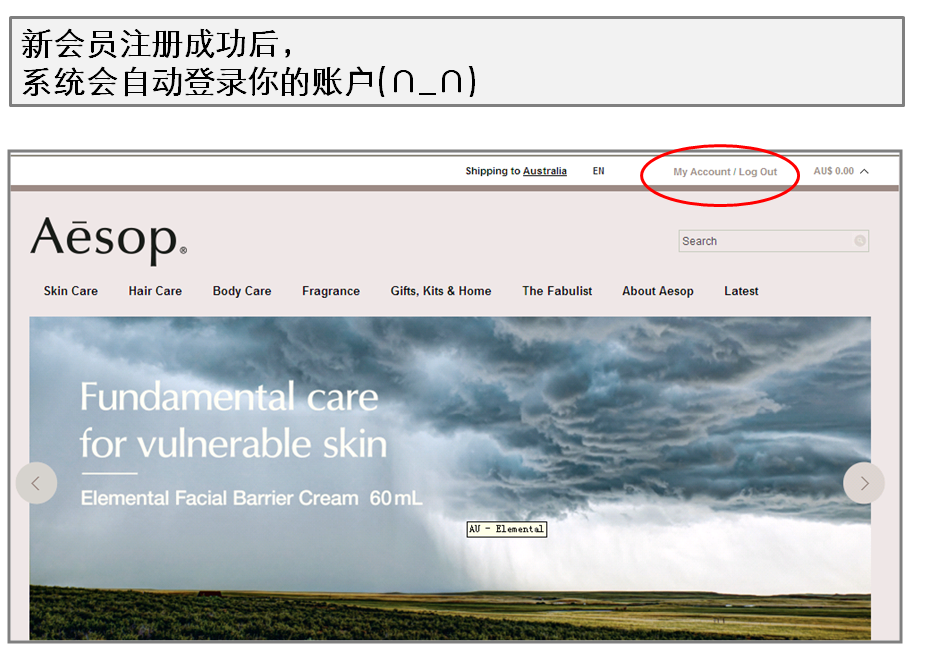Open the Fragrance menu
This screenshot has width=930, height=663.
click(331, 291)
